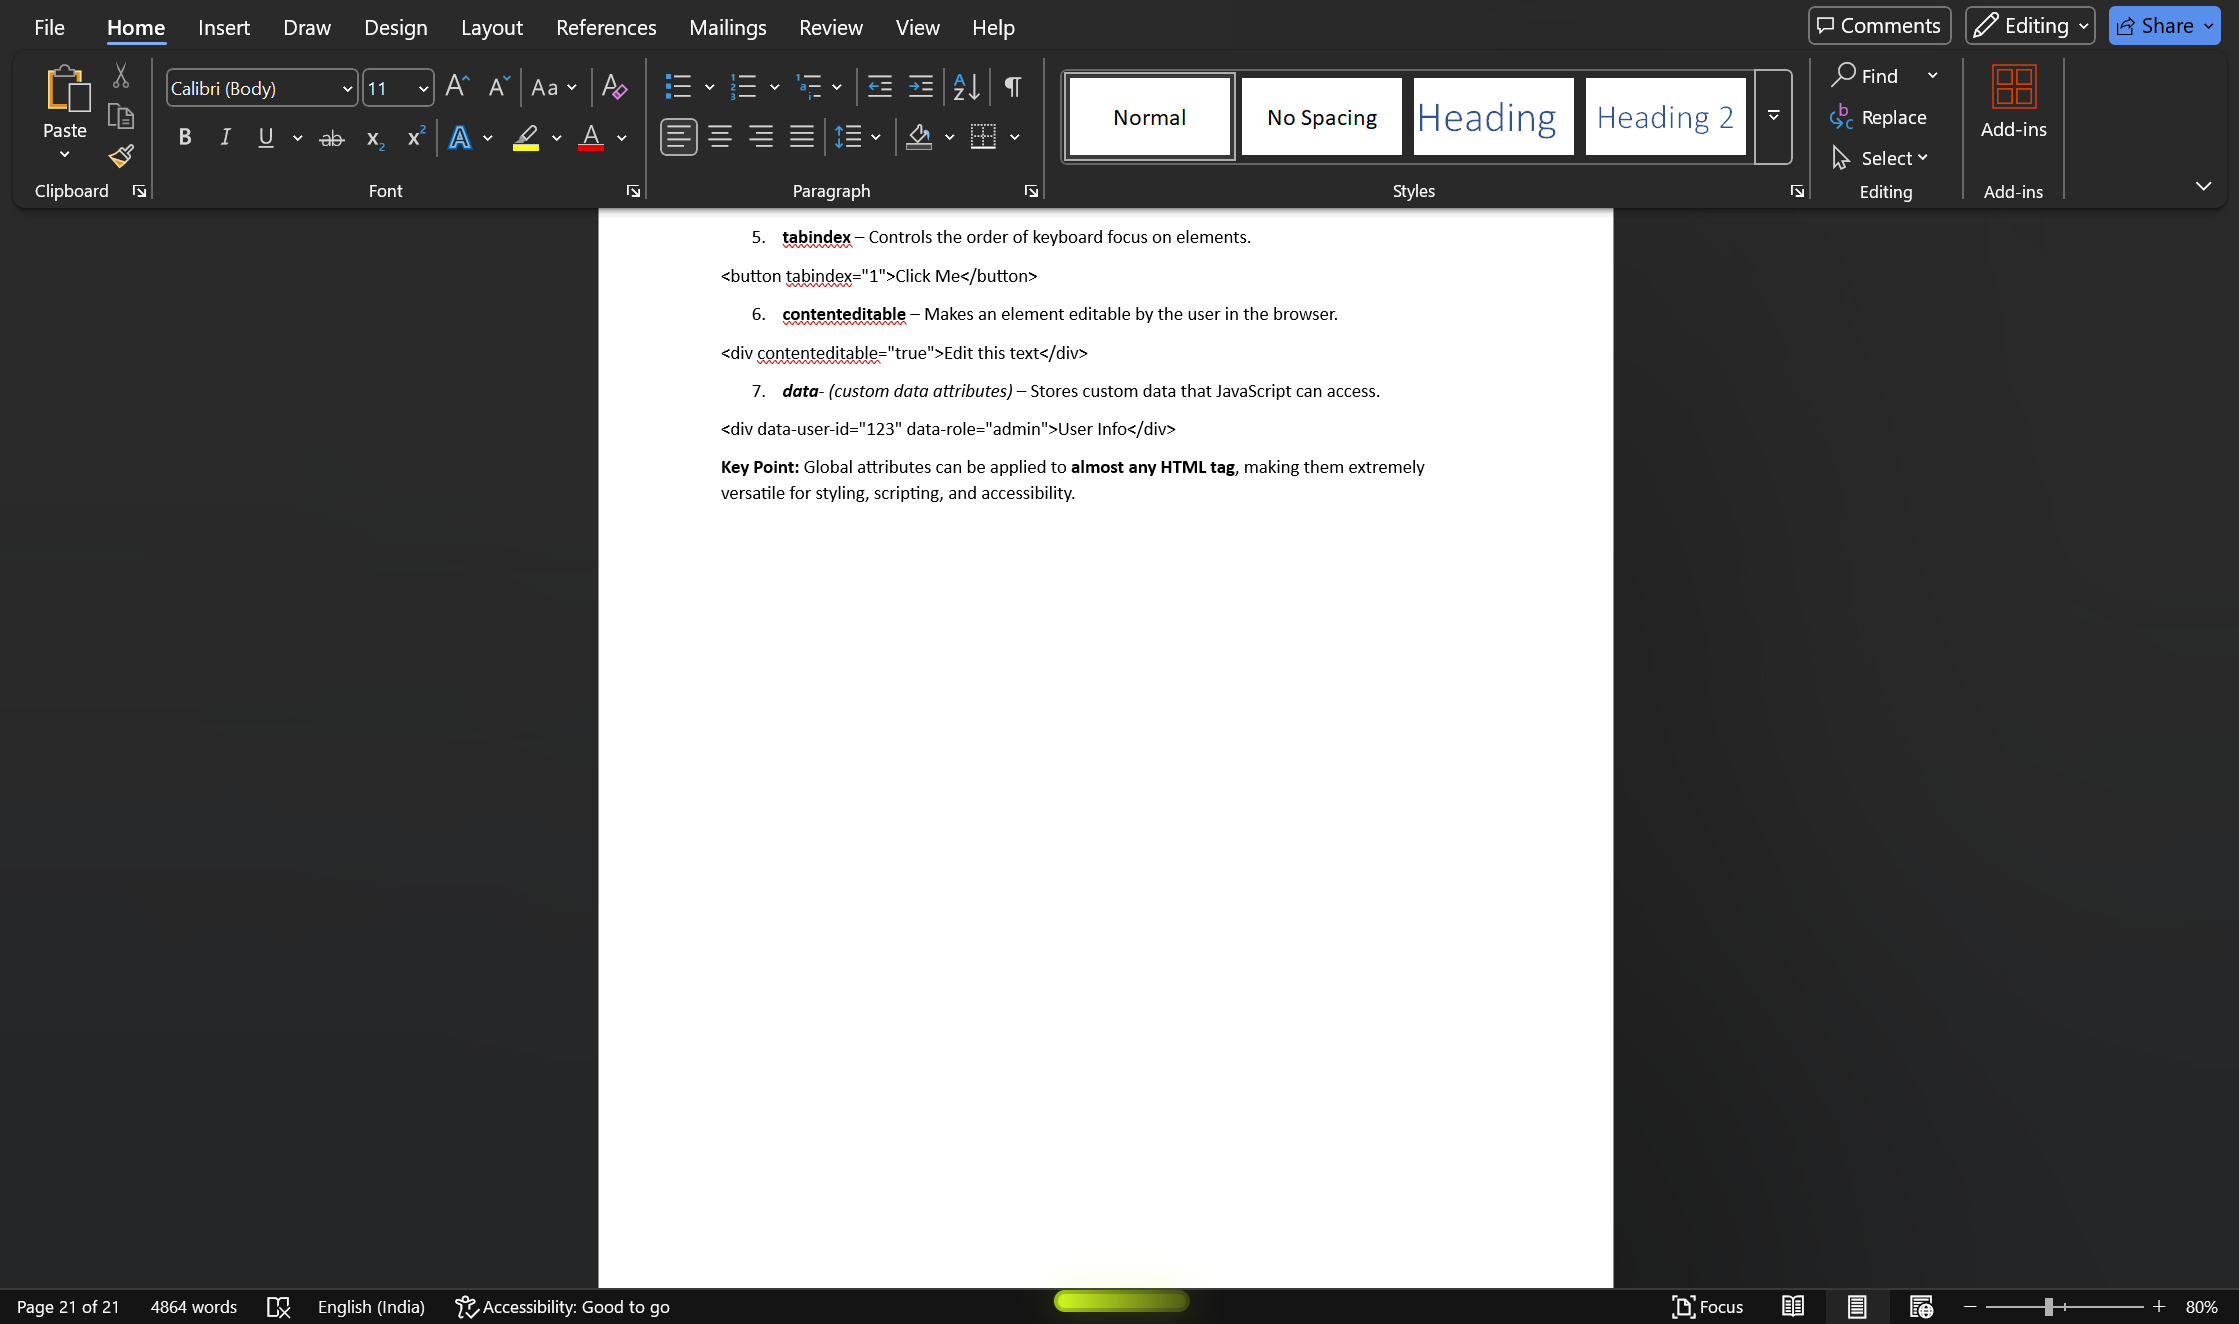Apply the Heading 2 style
The height and width of the screenshot is (1324, 2239).
tap(1664, 116)
